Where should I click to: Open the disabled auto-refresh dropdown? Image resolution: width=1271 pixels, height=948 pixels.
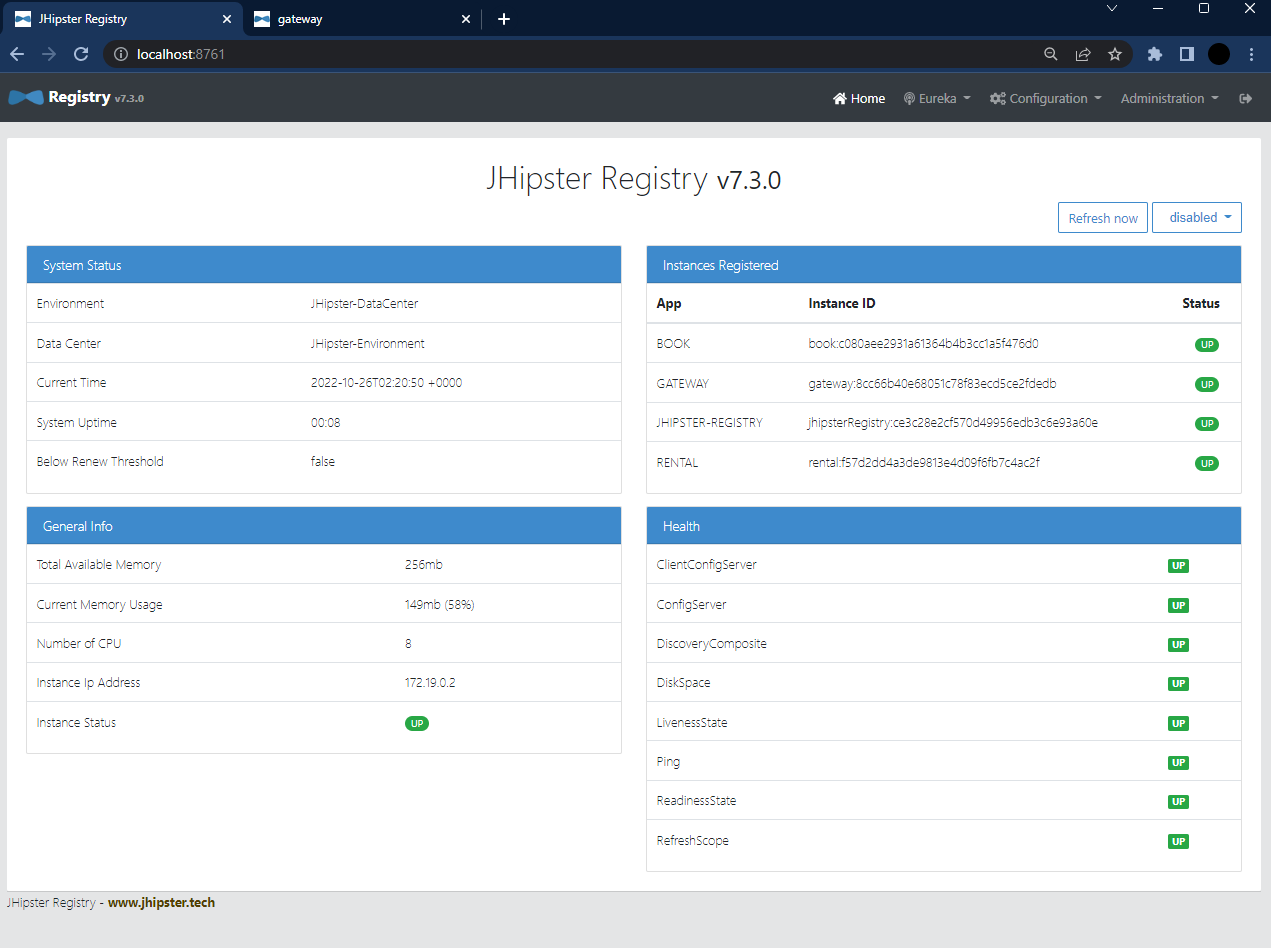[x=1197, y=217]
